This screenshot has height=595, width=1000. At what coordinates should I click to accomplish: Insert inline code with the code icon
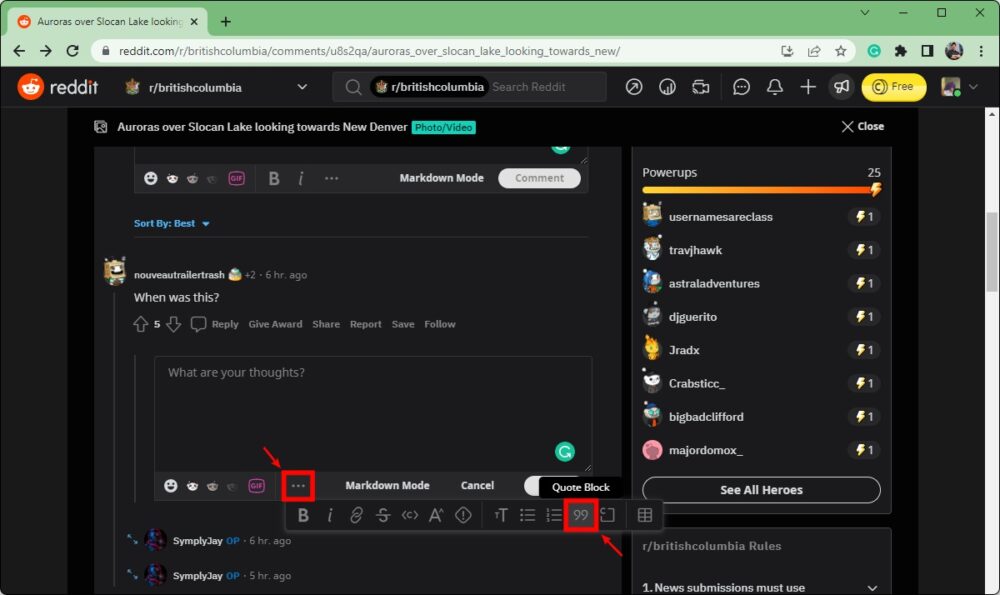(x=409, y=515)
